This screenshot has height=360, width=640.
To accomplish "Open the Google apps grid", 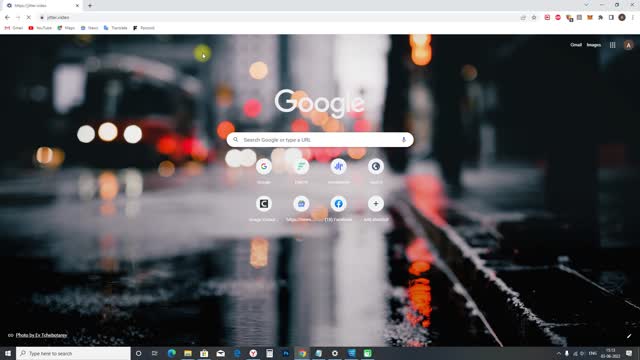I will coord(613,45).
